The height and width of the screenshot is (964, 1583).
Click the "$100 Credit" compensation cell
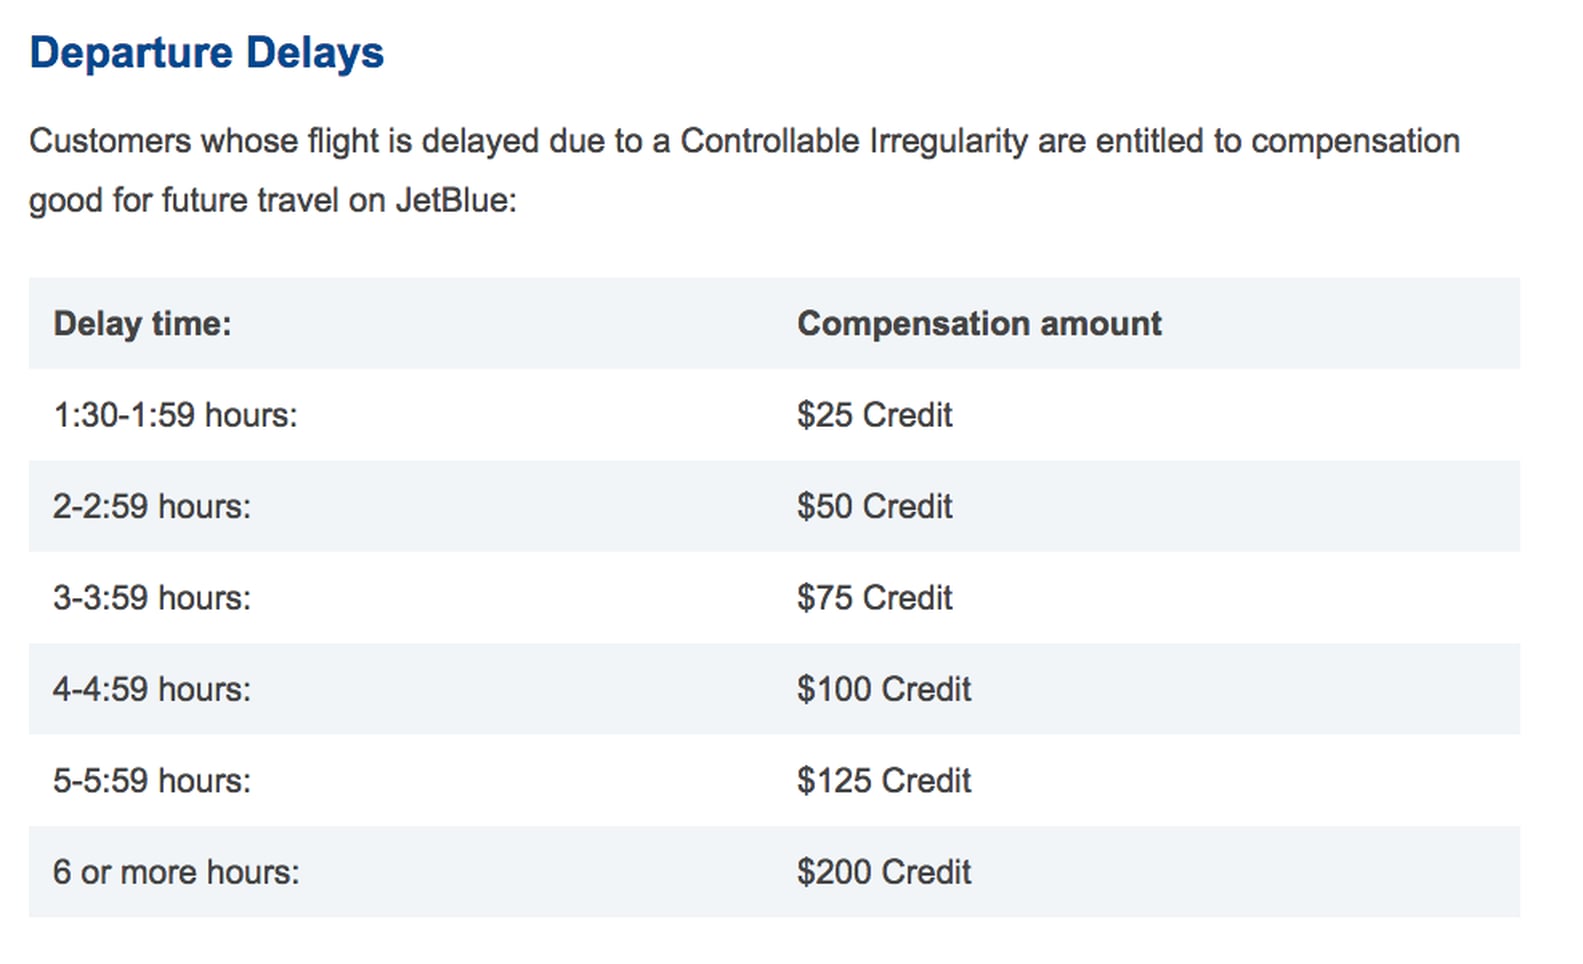(884, 689)
